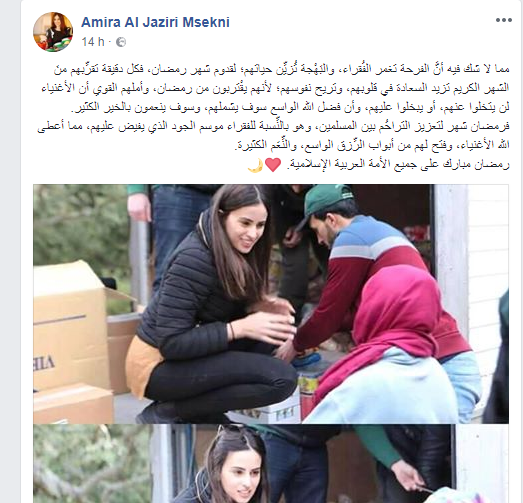Click the paragraph starting with 'فرمضان شهر'
Screen dimensions: 523x503
274,136
